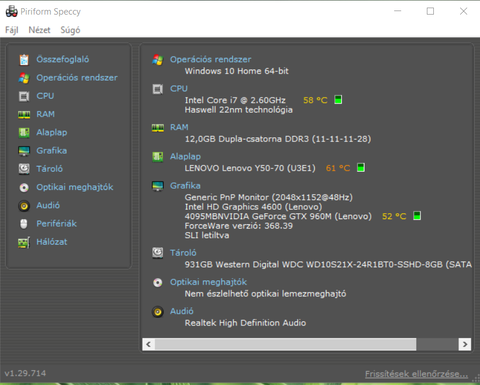Go to the RAM section in sidebar
The width and height of the screenshot is (480, 385).
(x=46, y=114)
